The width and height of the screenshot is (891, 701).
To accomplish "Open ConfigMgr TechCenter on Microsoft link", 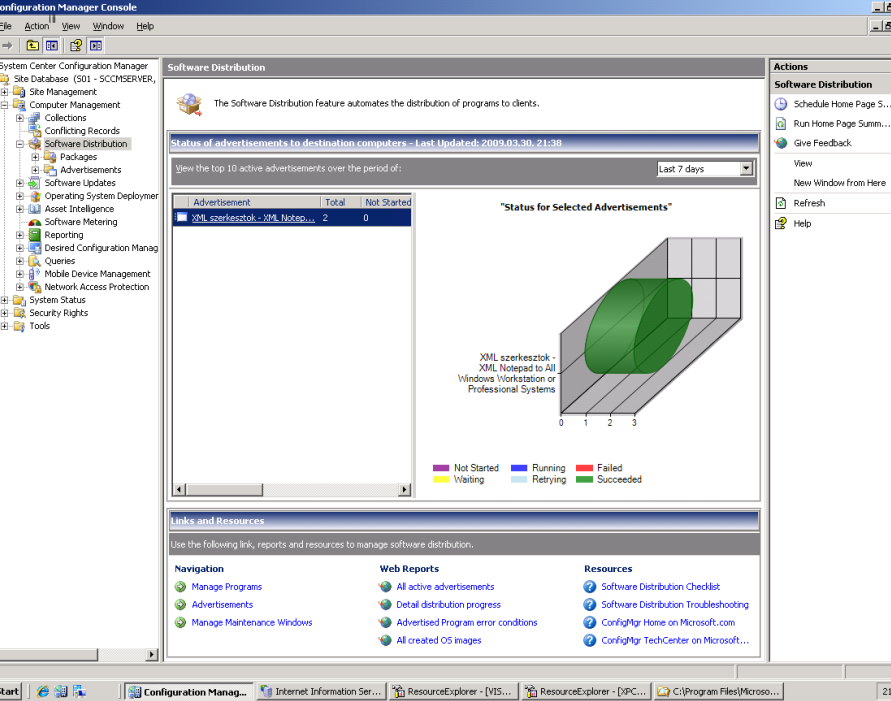I will pyautogui.click(x=675, y=640).
